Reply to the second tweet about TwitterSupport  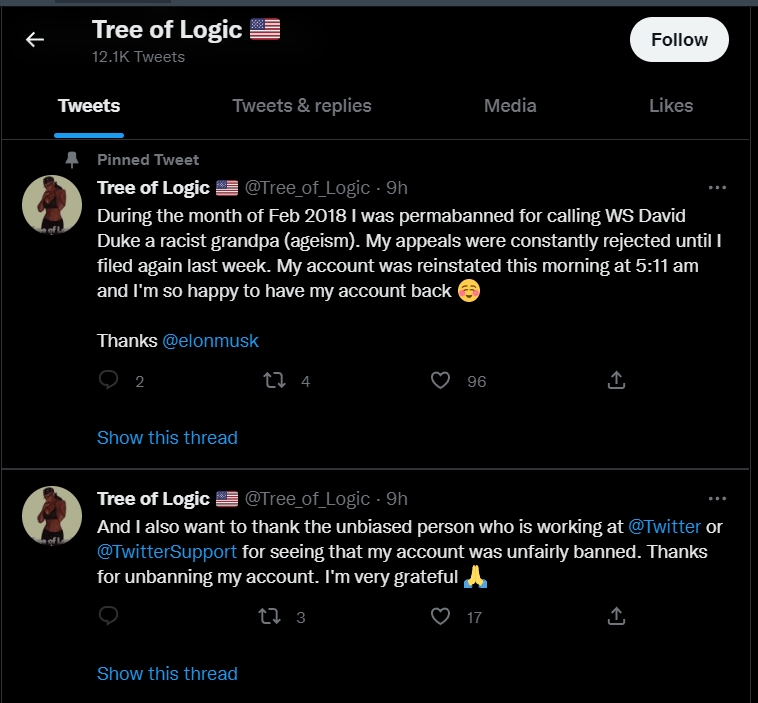click(108, 616)
